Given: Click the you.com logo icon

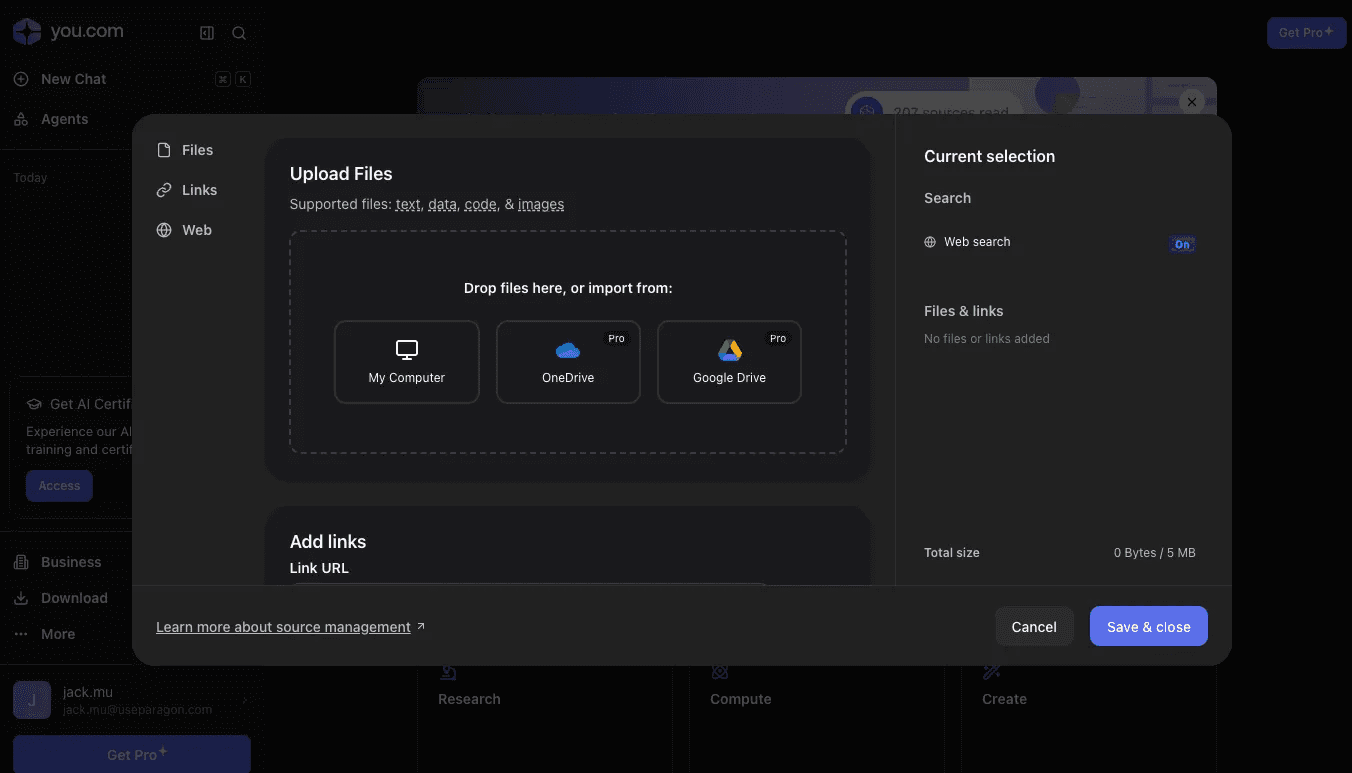Looking at the screenshot, I should (27, 32).
